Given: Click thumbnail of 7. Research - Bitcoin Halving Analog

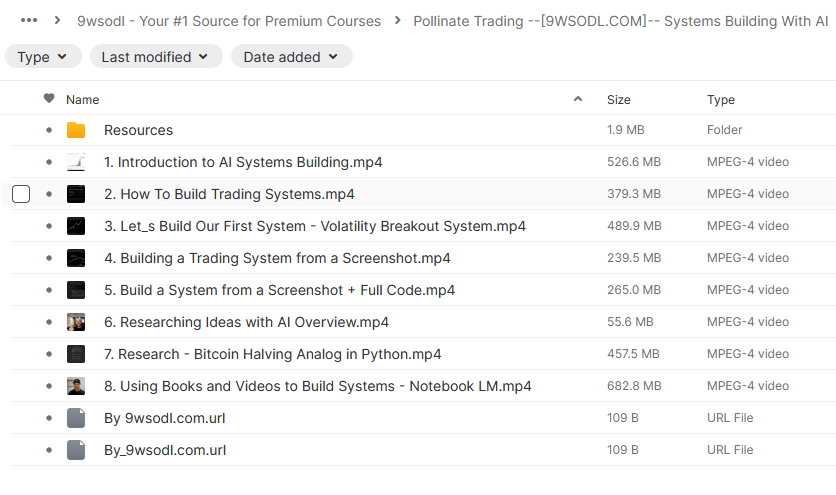Looking at the screenshot, I should [x=76, y=354].
